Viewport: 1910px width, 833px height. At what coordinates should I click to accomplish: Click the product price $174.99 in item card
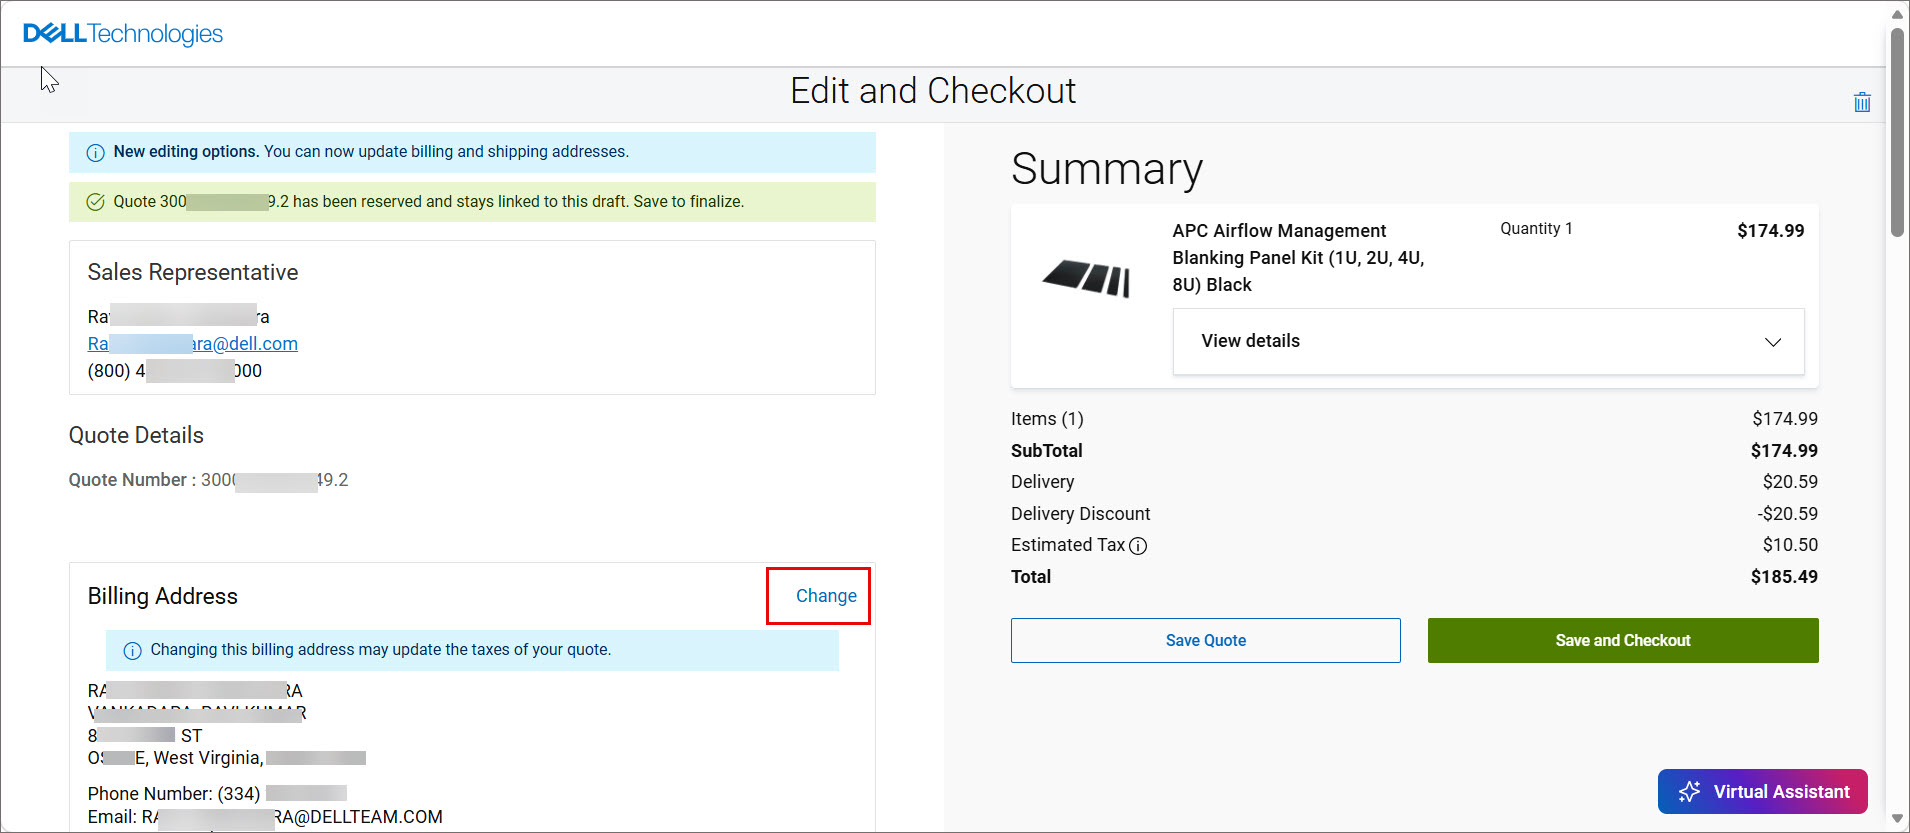click(1771, 231)
